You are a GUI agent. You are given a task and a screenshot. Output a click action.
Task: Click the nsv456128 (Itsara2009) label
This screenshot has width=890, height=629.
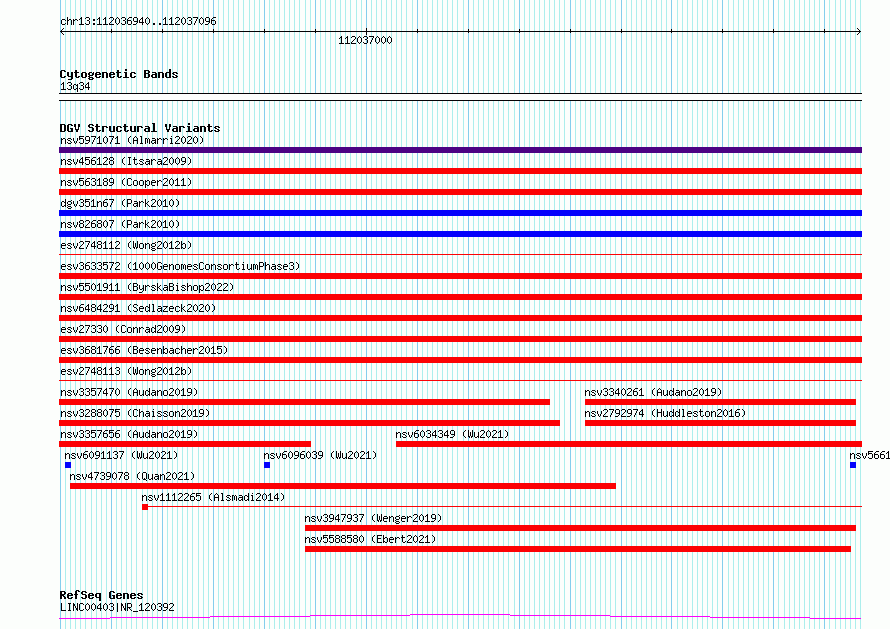tap(126, 161)
